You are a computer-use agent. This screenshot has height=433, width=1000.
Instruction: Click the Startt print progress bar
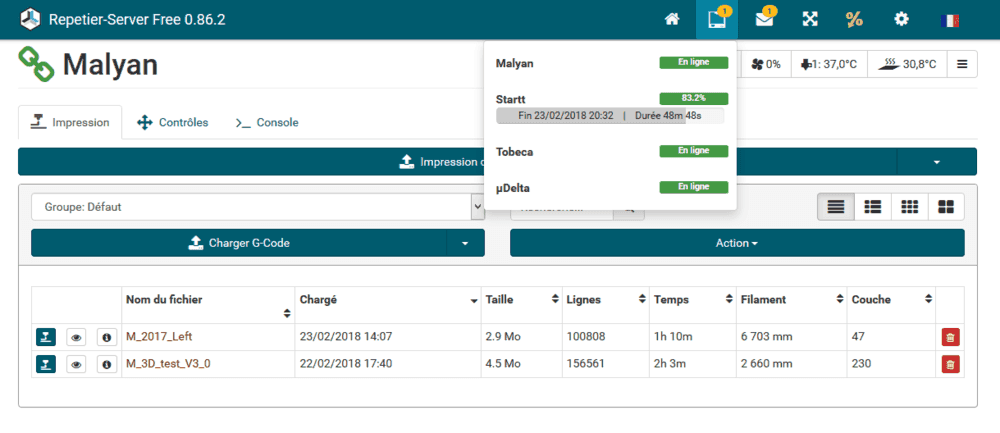(610, 116)
